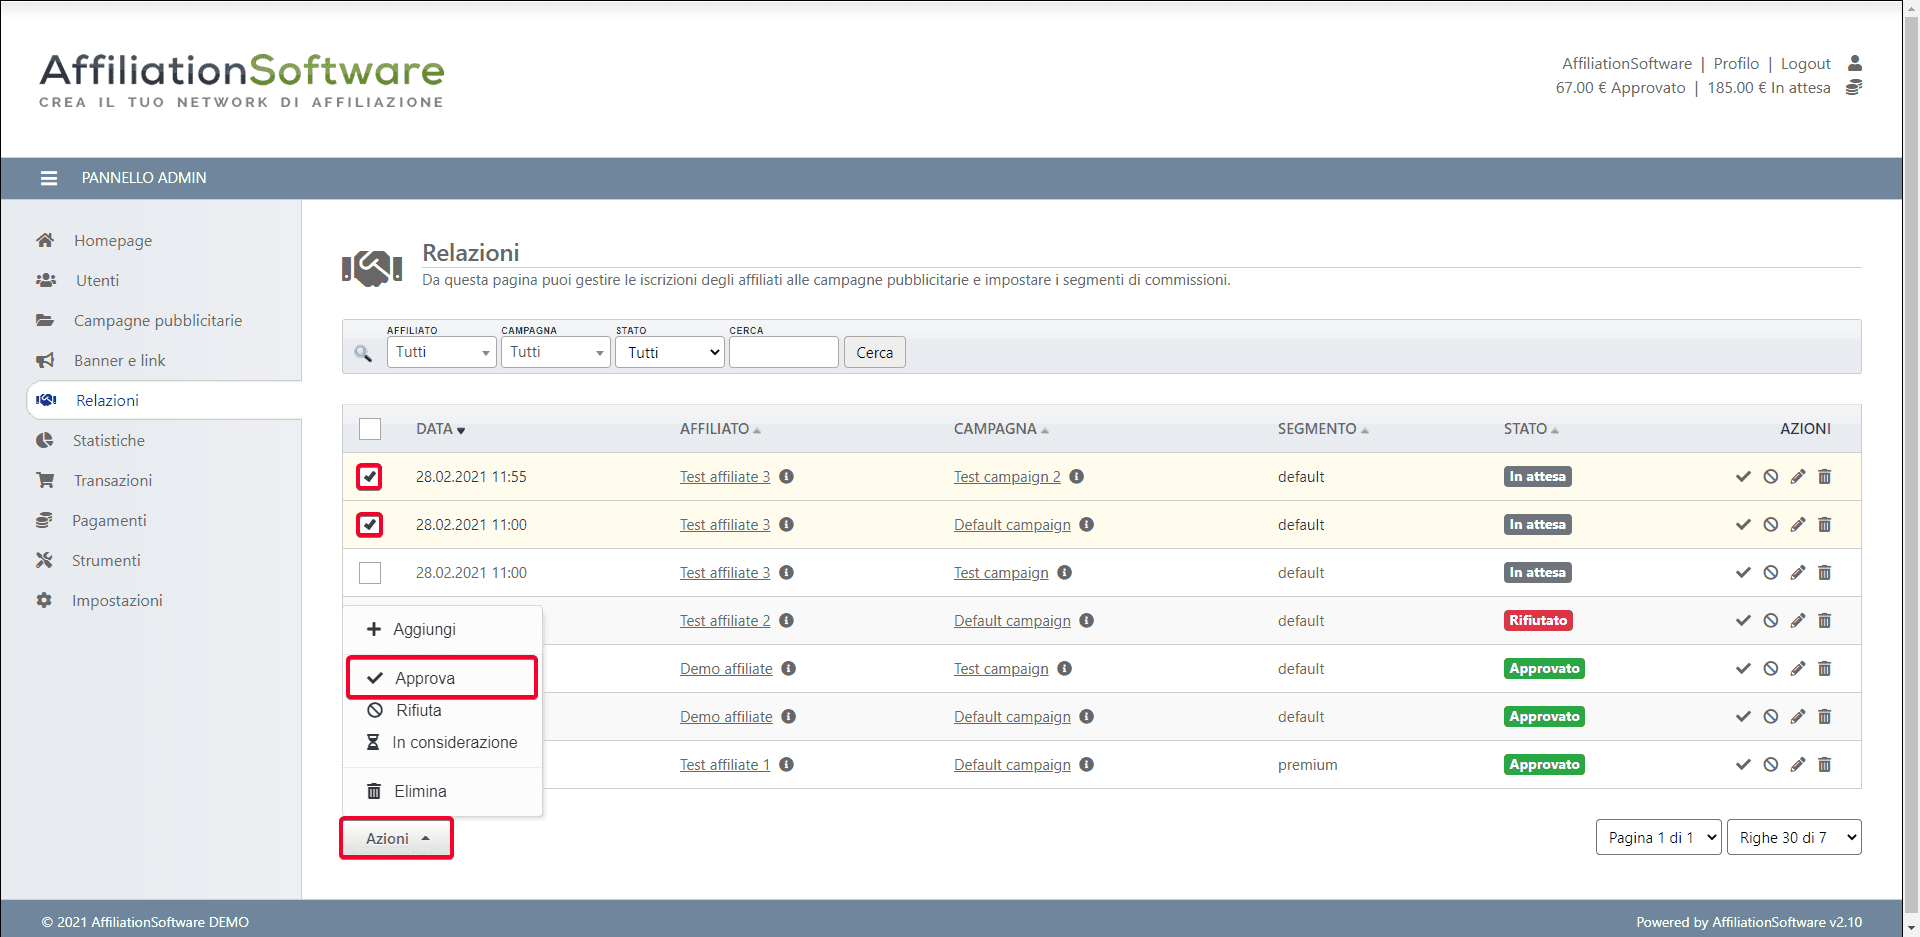The width and height of the screenshot is (1920, 937).
Task: Check the unchecked third row checkbox
Action: (x=370, y=573)
